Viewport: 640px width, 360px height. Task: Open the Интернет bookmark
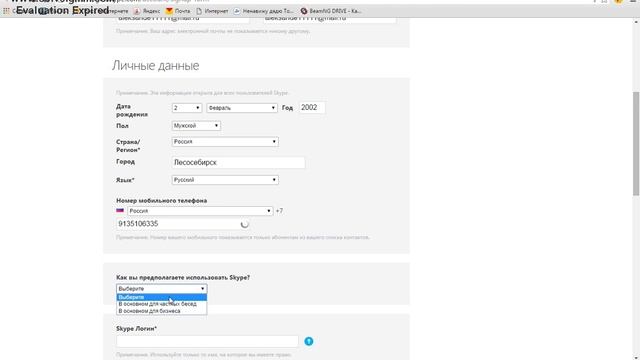[x=212, y=11]
